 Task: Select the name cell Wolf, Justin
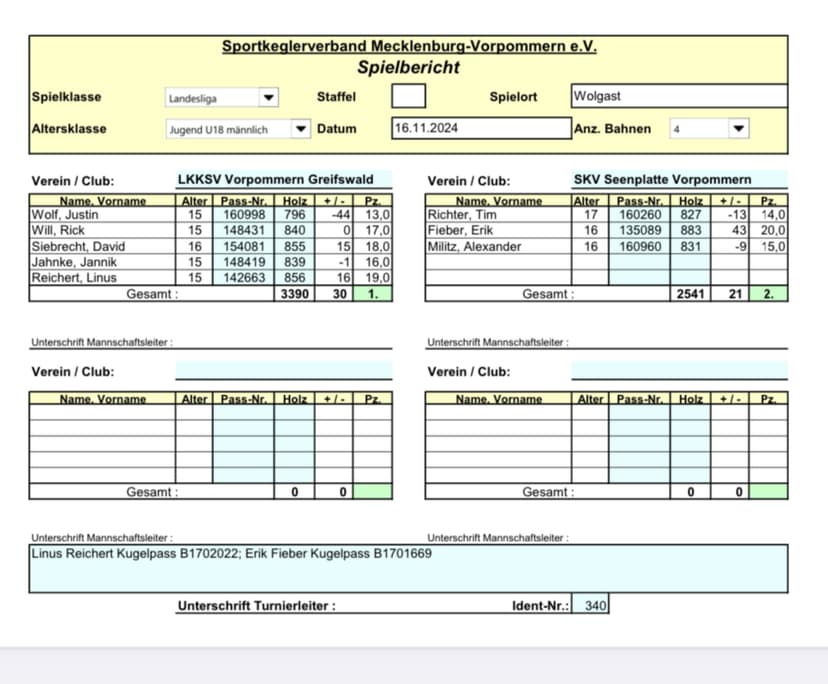pyautogui.click(x=102, y=214)
